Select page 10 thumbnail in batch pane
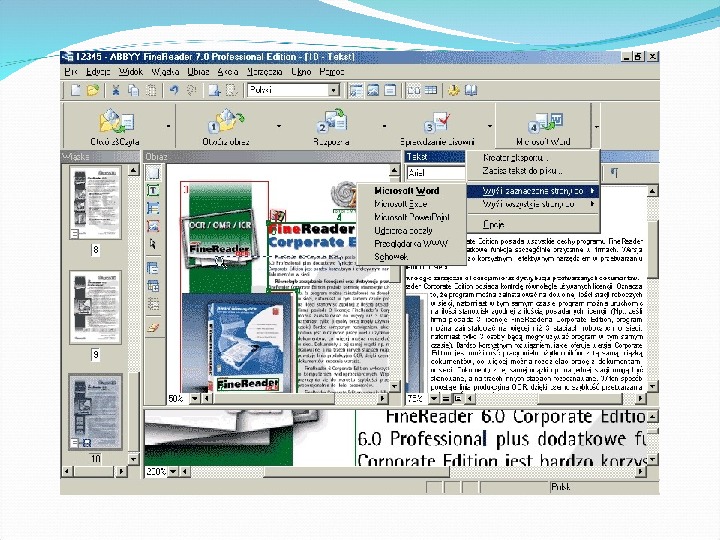Image resolution: width=720 pixels, height=540 pixels. [x=96, y=412]
